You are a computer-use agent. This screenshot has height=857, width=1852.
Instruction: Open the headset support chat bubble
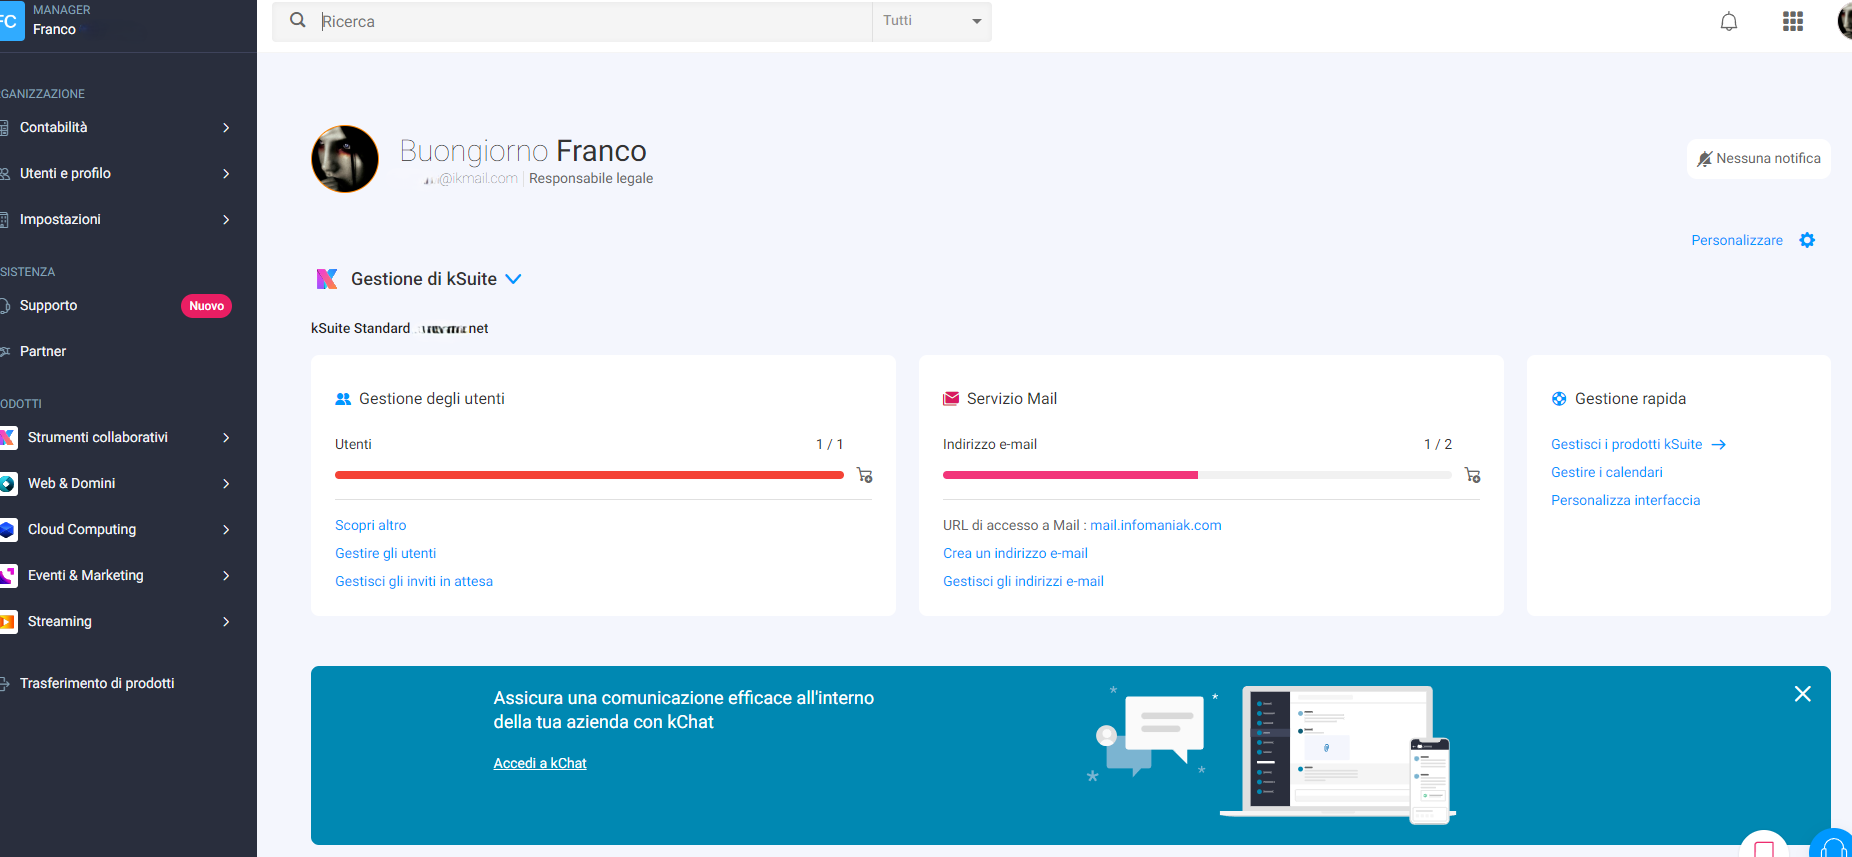click(x=1832, y=846)
